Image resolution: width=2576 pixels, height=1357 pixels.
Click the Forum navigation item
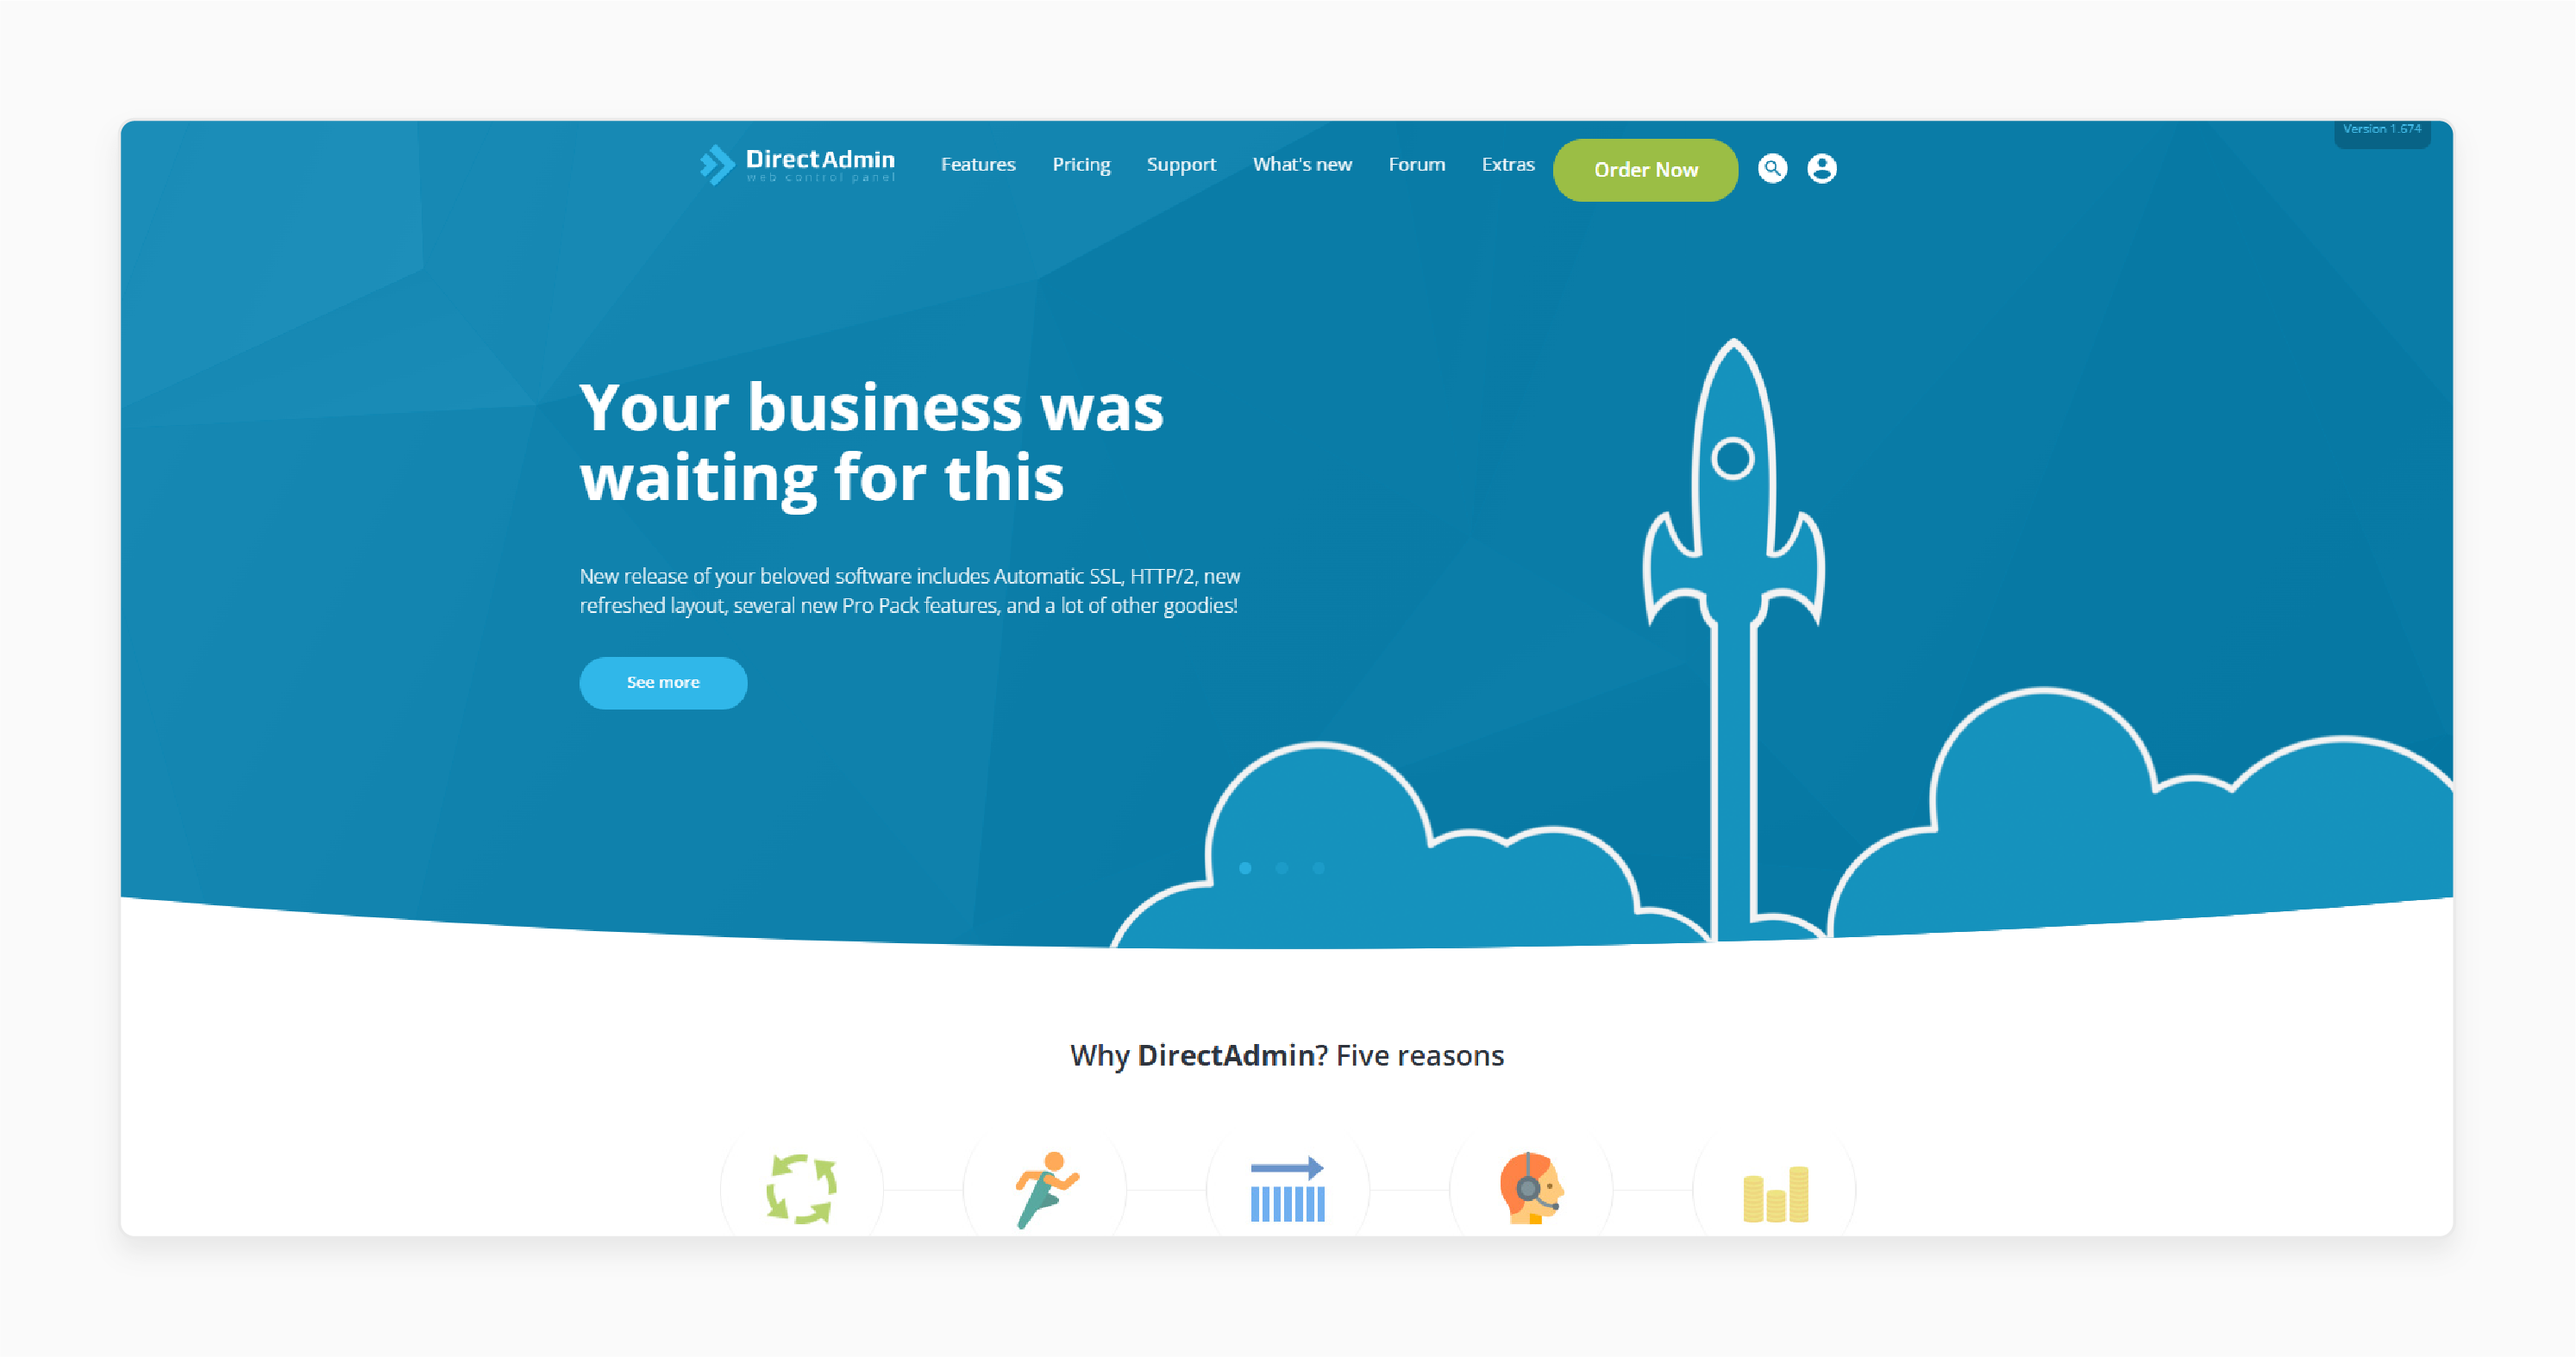pyautogui.click(x=1416, y=166)
